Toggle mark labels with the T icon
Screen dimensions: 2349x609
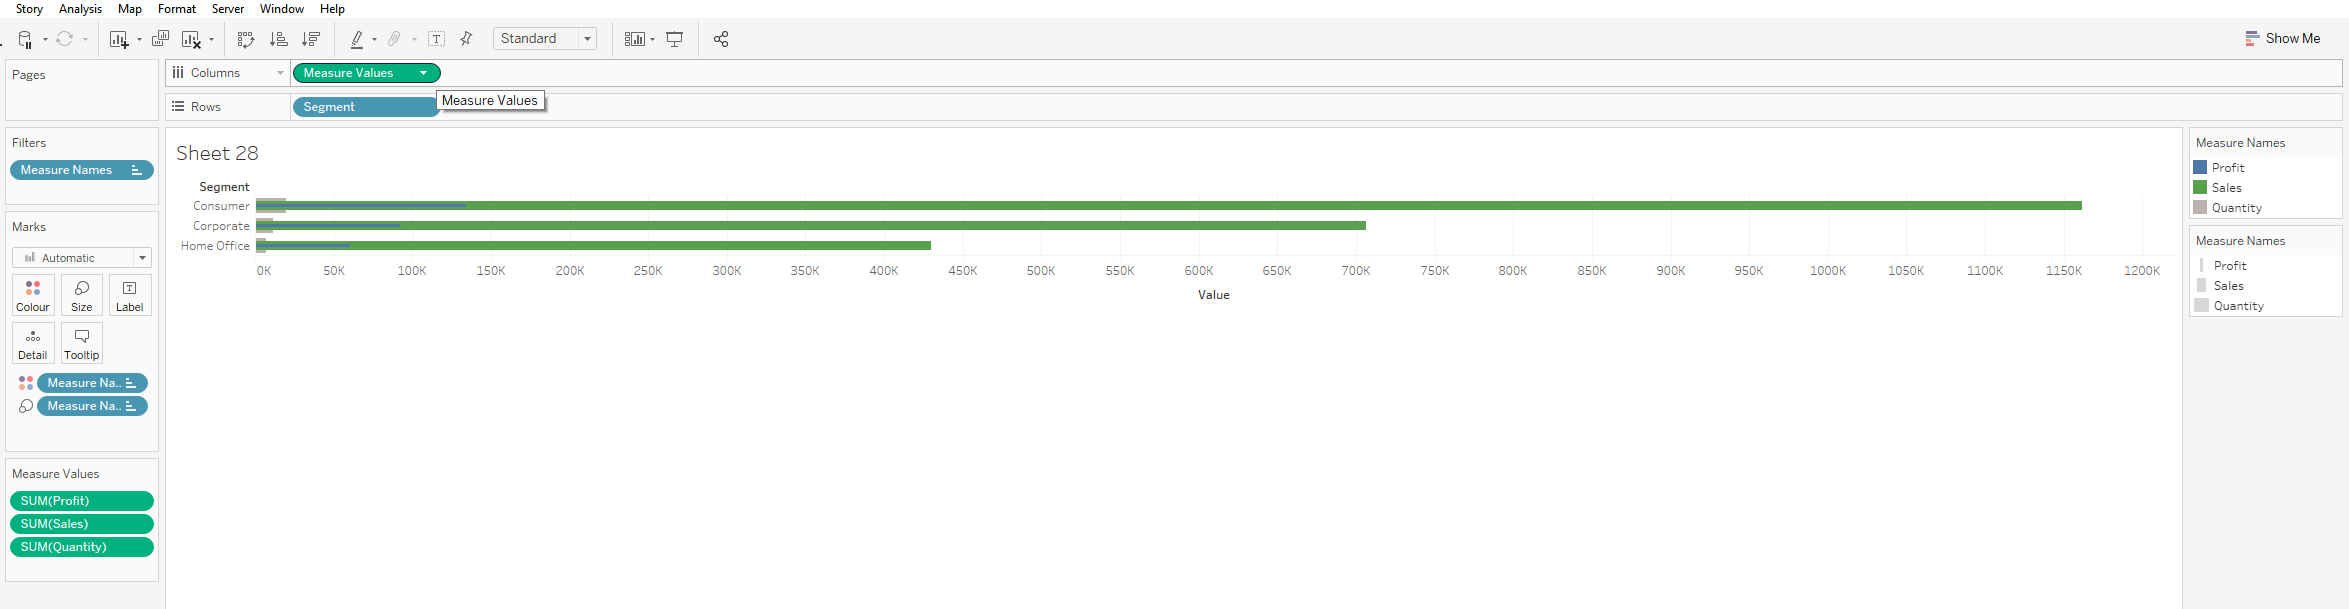click(x=437, y=39)
